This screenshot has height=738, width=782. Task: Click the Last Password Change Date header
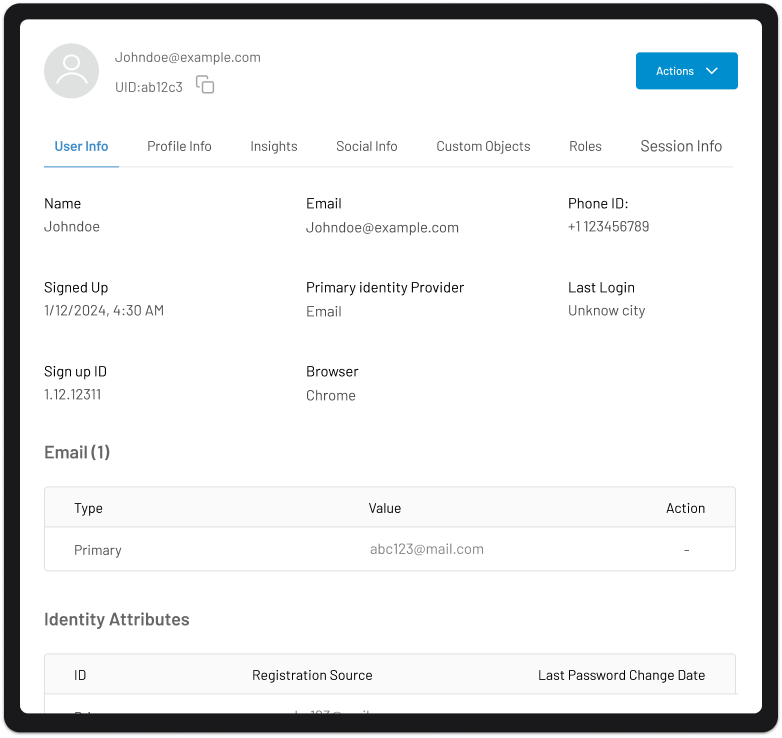pyautogui.click(x=621, y=675)
